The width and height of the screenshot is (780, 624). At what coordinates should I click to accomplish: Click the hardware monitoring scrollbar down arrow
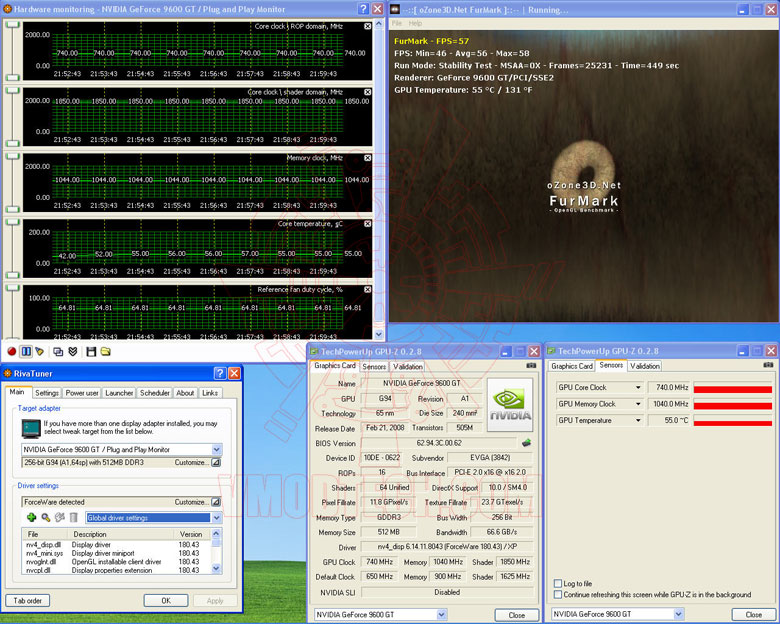pos(379,334)
